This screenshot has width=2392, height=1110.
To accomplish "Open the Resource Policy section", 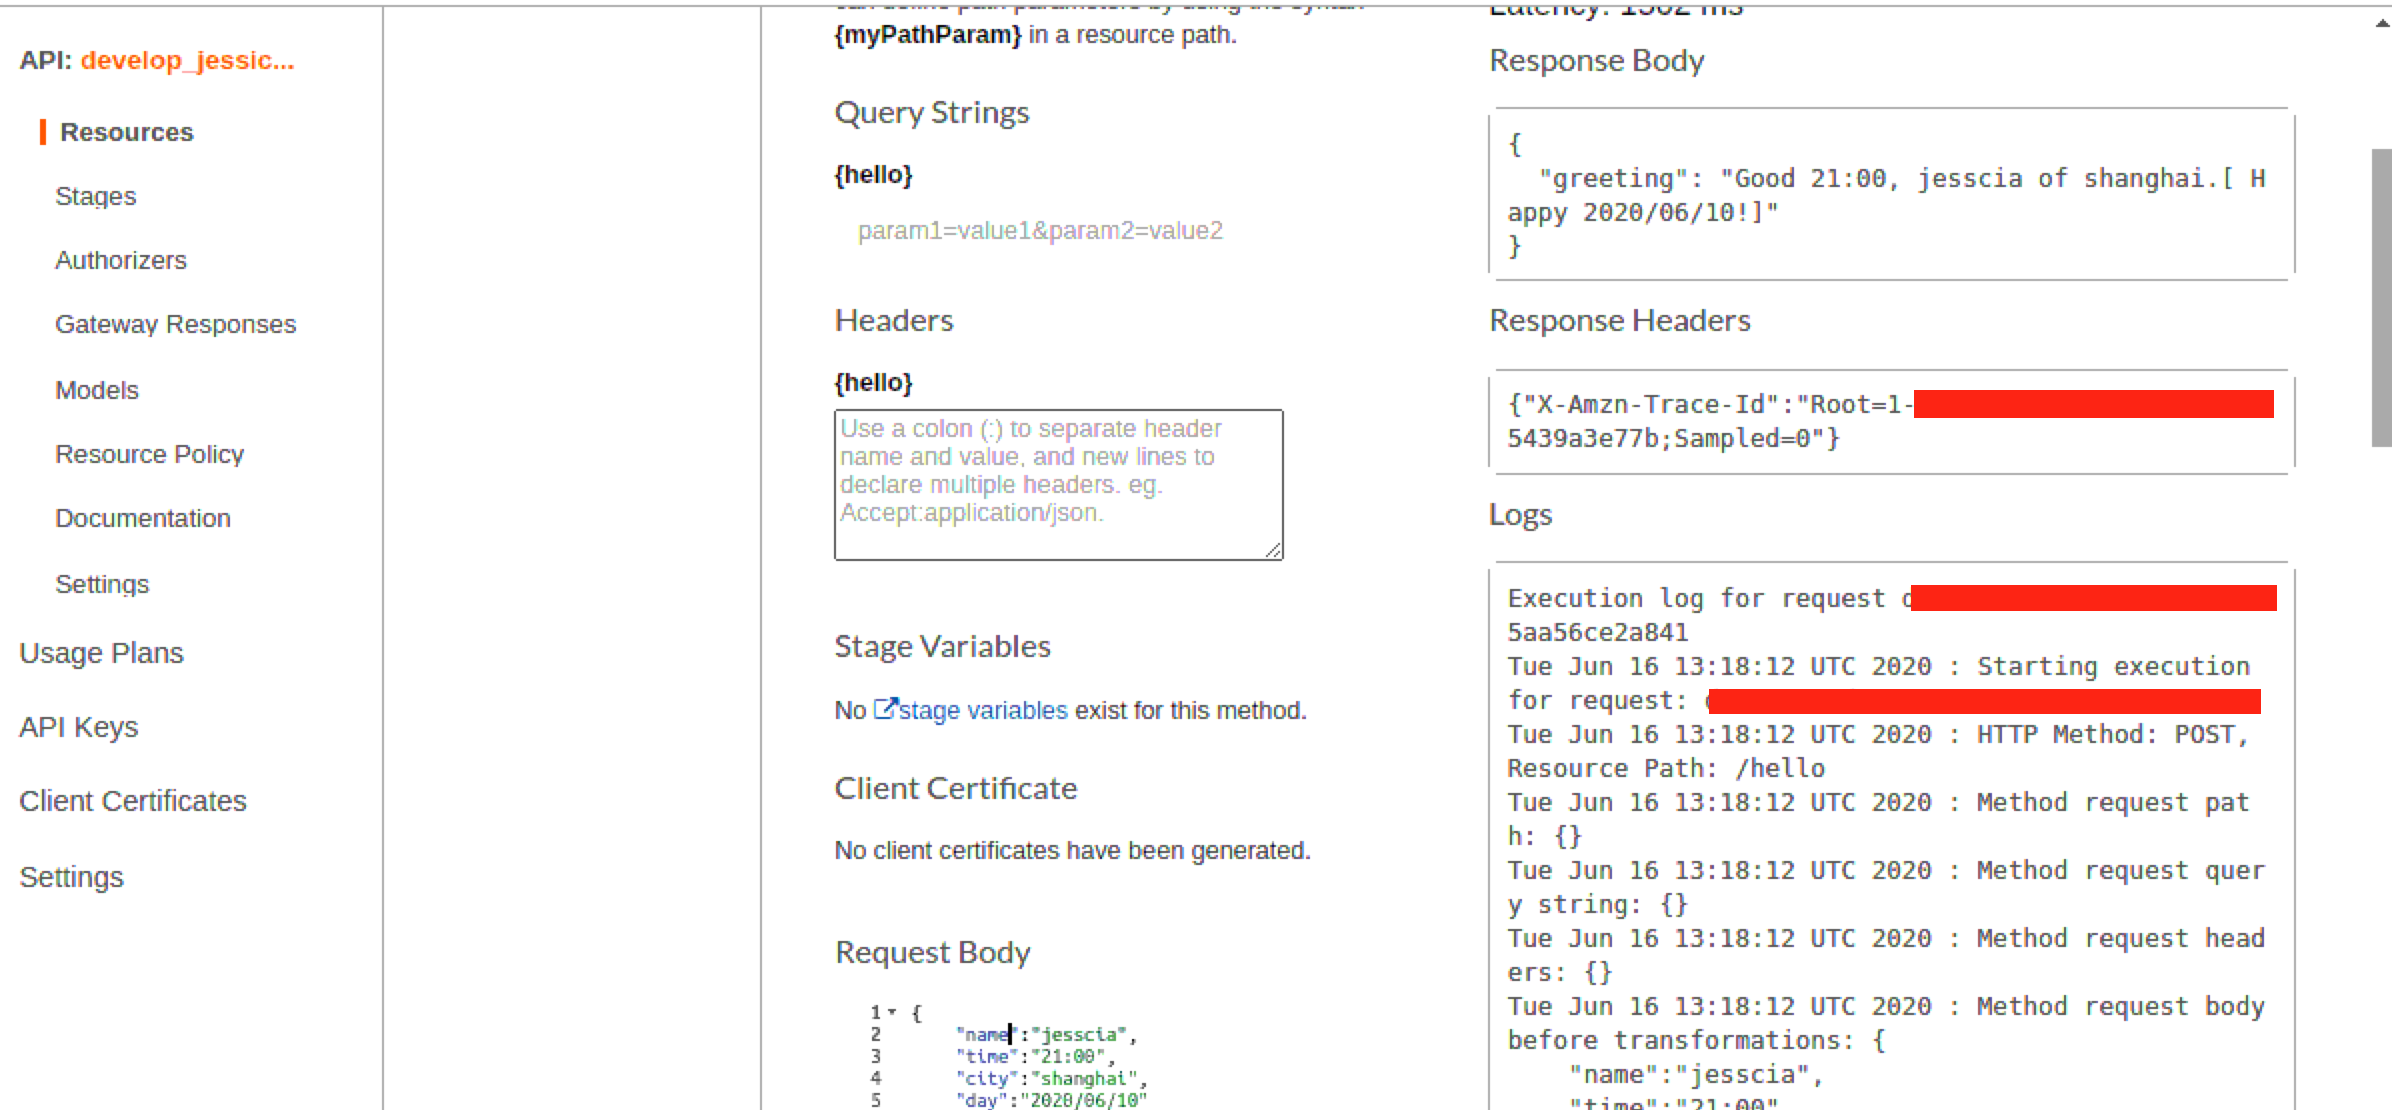I will (x=149, y=453).
